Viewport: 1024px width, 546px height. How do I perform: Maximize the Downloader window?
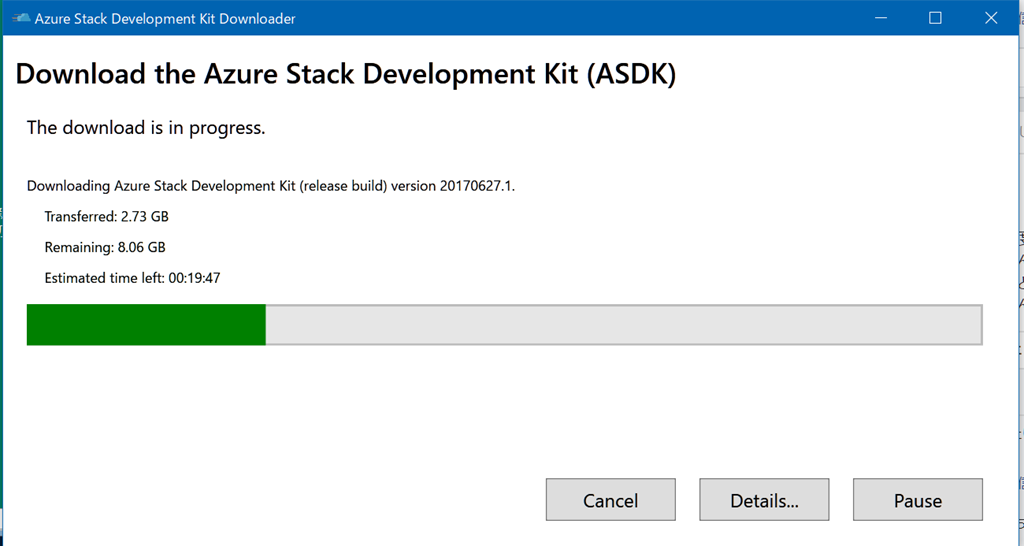936,18
